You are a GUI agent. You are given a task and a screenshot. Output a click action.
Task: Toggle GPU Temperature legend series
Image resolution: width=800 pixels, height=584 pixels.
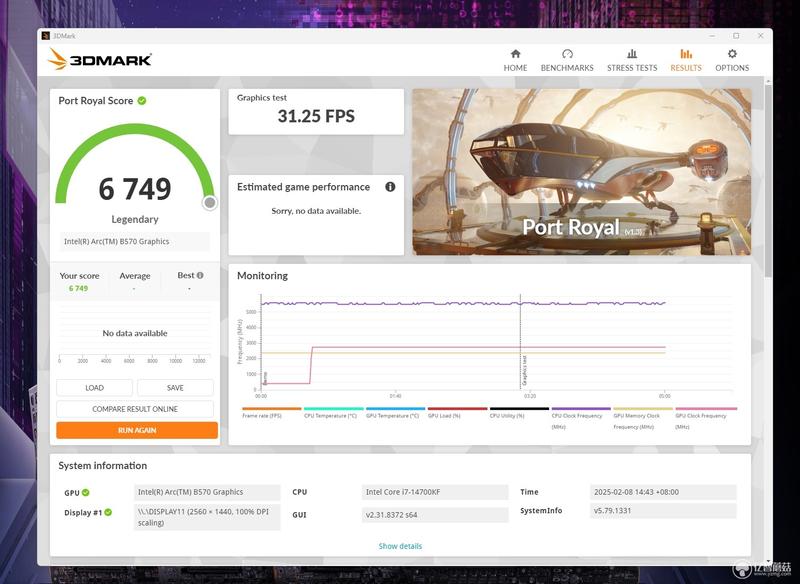[x=395, y=413]
